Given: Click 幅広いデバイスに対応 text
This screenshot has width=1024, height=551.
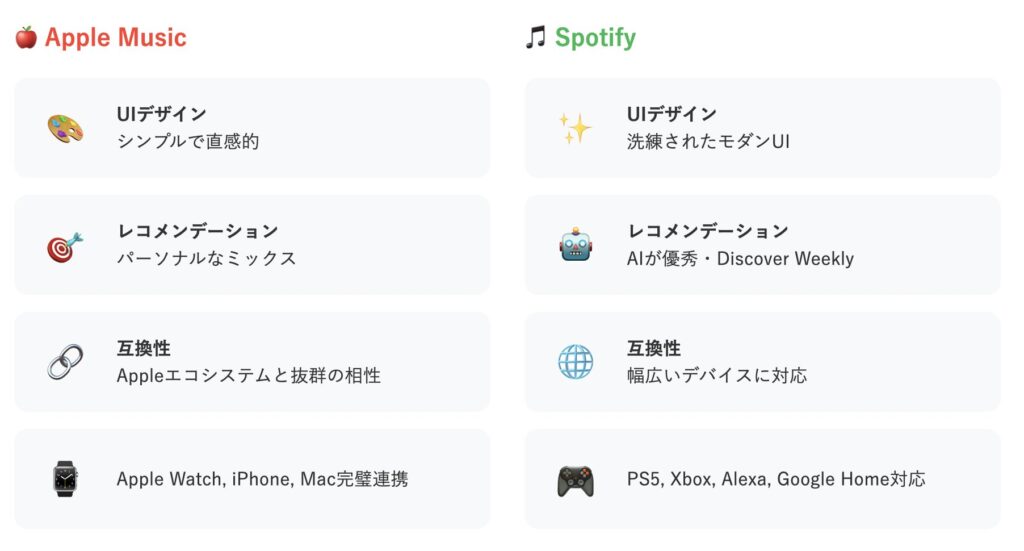Looking at the screenshot, I should 717,375.
